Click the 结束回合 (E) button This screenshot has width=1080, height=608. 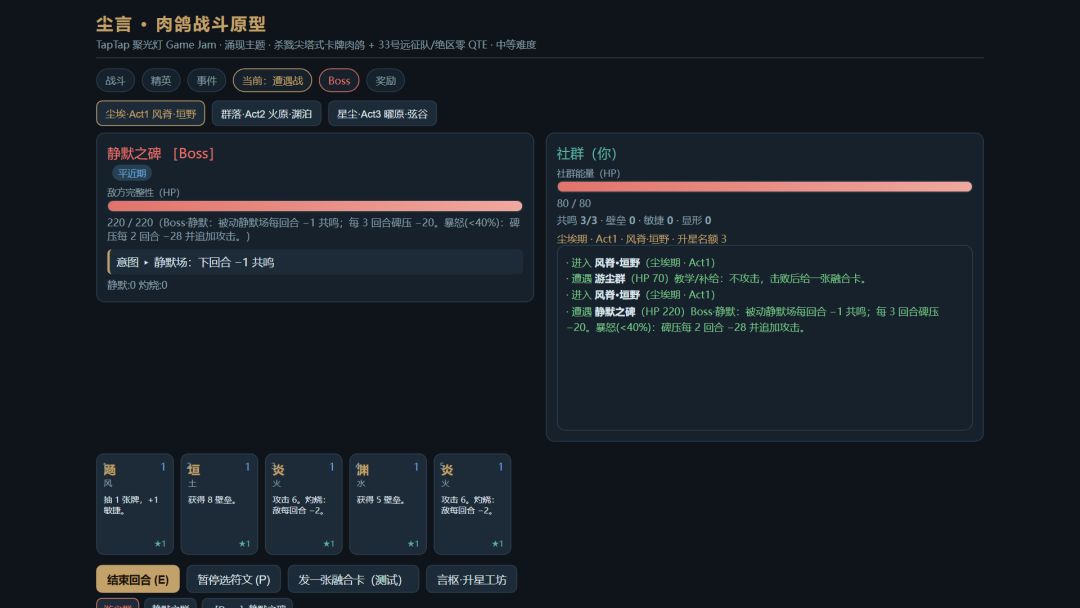pyautogui.click(x=138, y=580)
